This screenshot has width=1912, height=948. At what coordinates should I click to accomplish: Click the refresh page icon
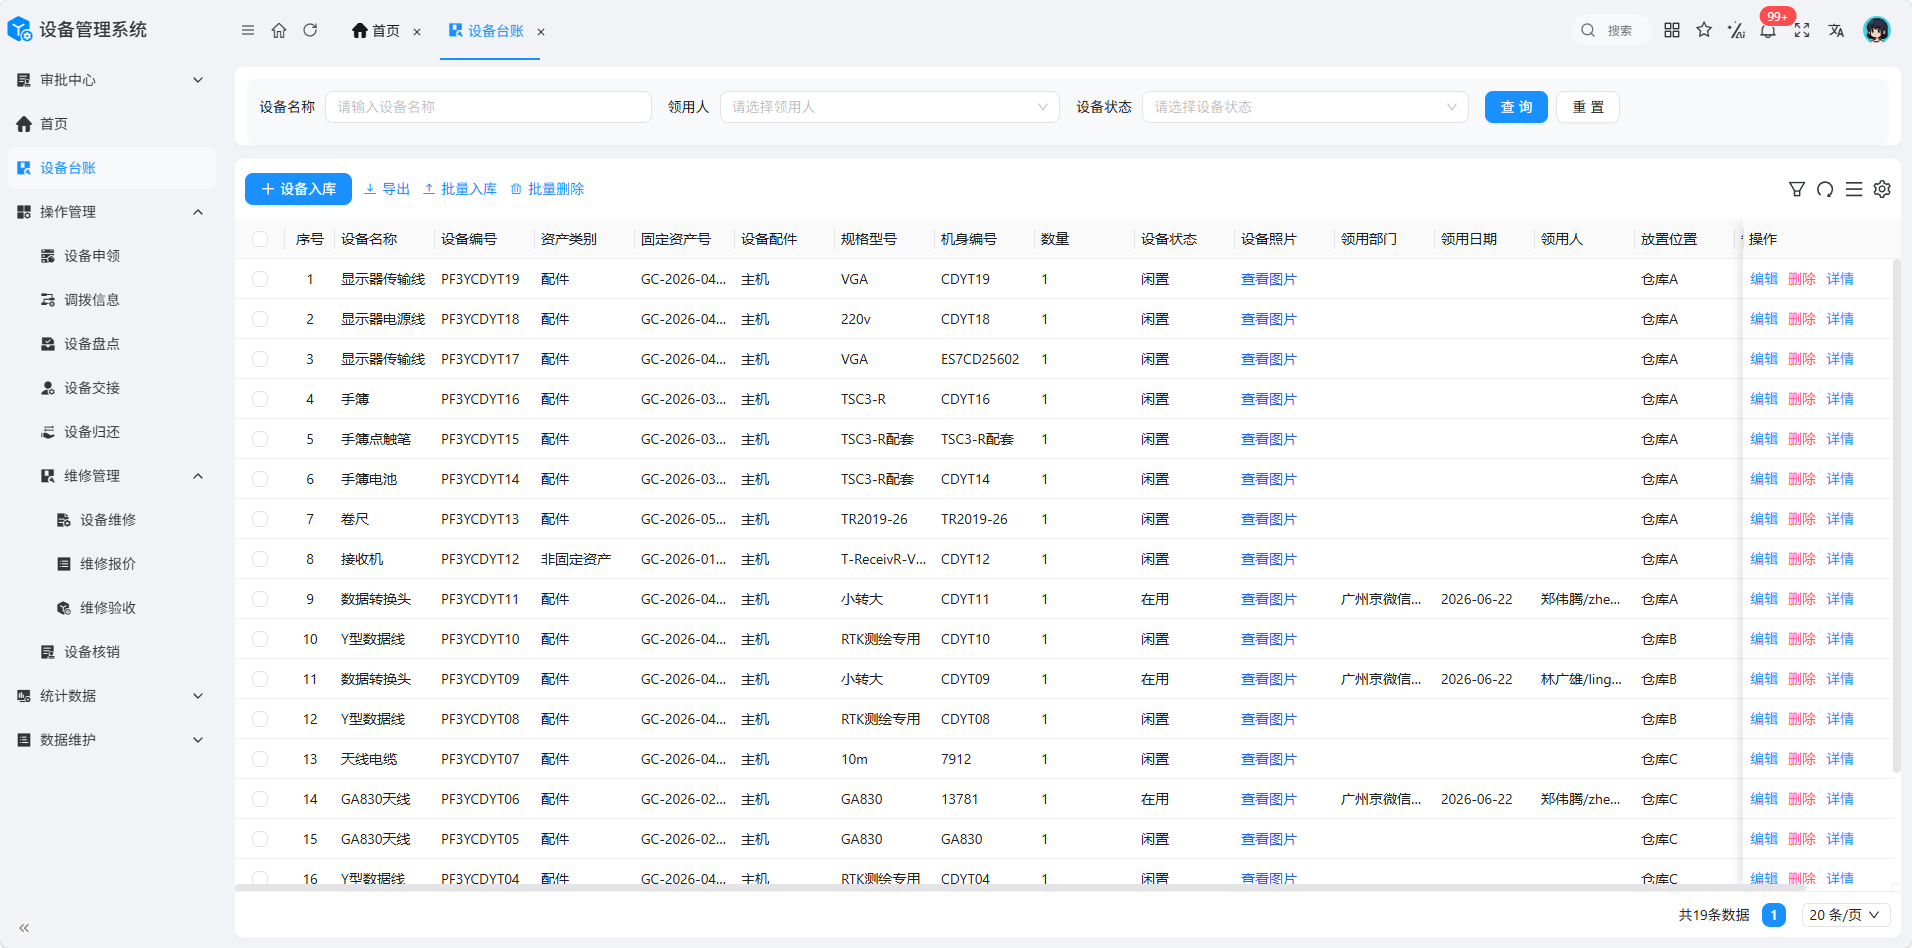point(310,30)
